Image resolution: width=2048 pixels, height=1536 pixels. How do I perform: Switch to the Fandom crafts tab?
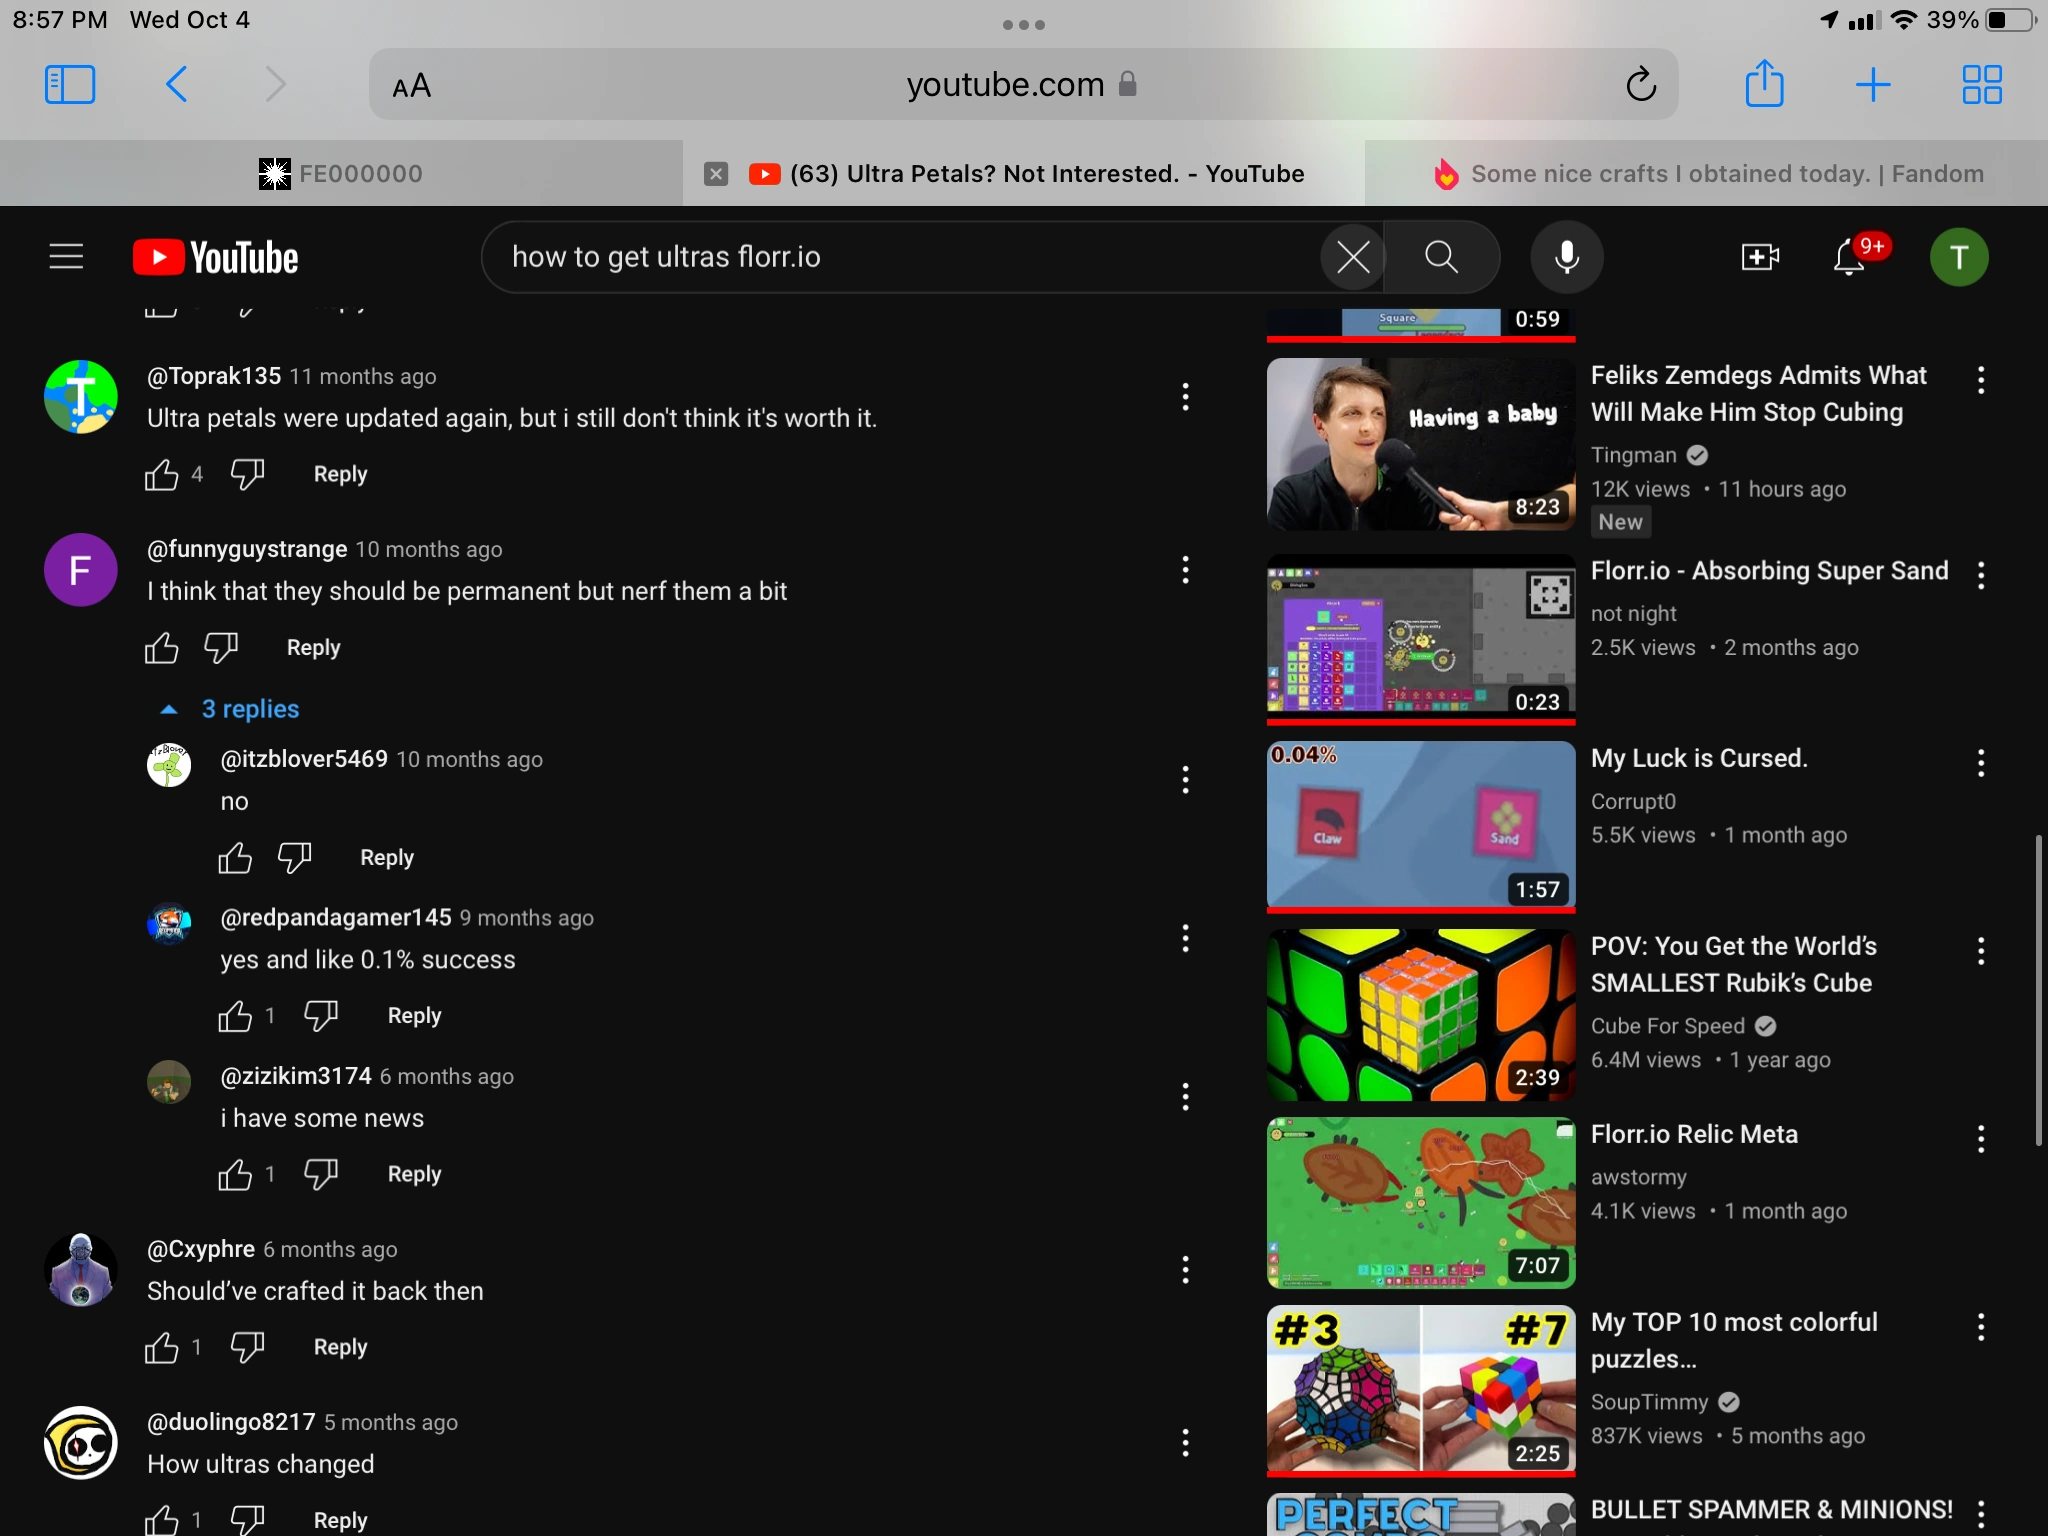1706,174
